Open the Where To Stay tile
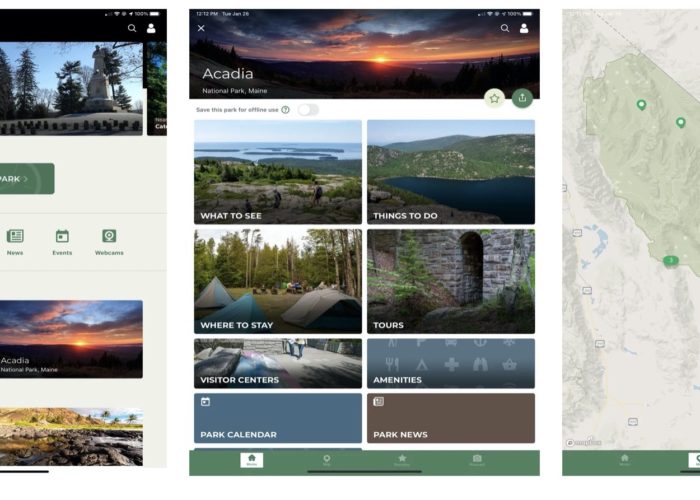The height and width of the screenshot is (500, 700). pos(278,281)
